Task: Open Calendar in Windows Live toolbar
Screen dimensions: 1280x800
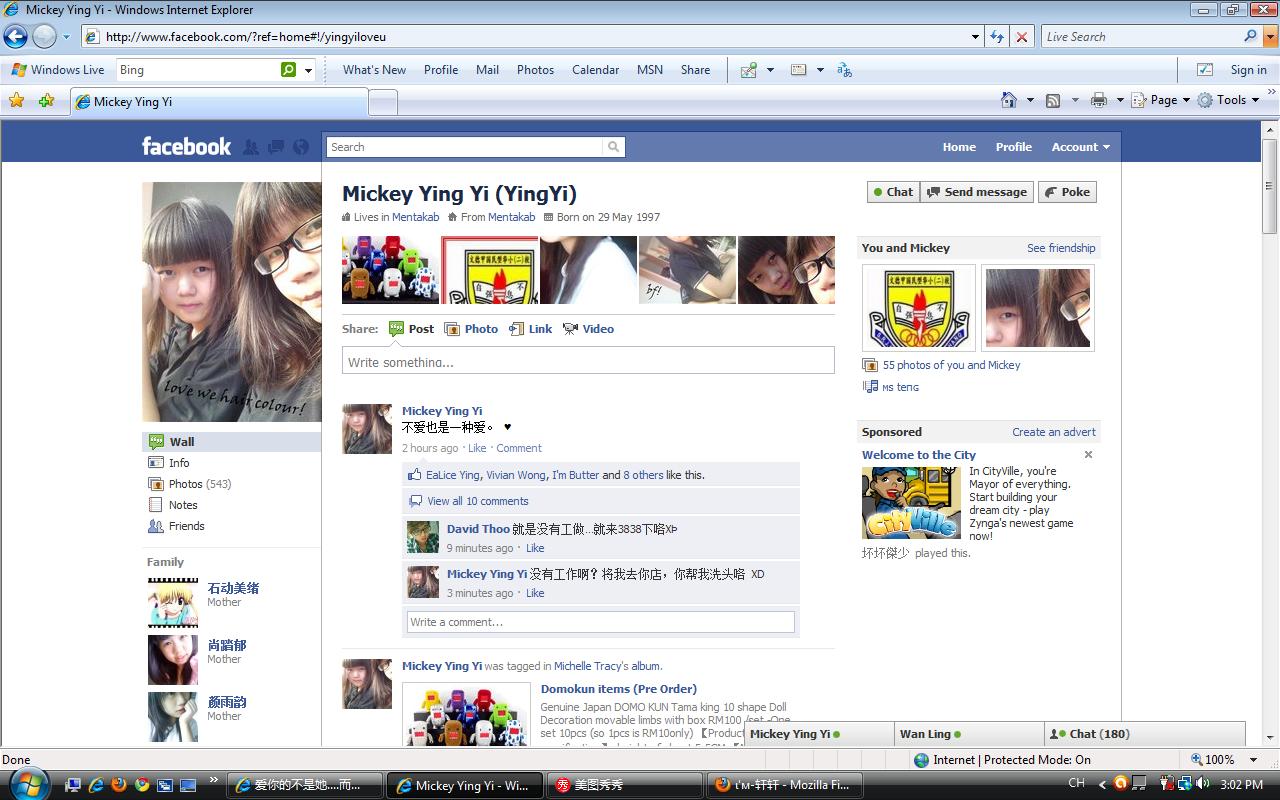Action: point(595,70)
